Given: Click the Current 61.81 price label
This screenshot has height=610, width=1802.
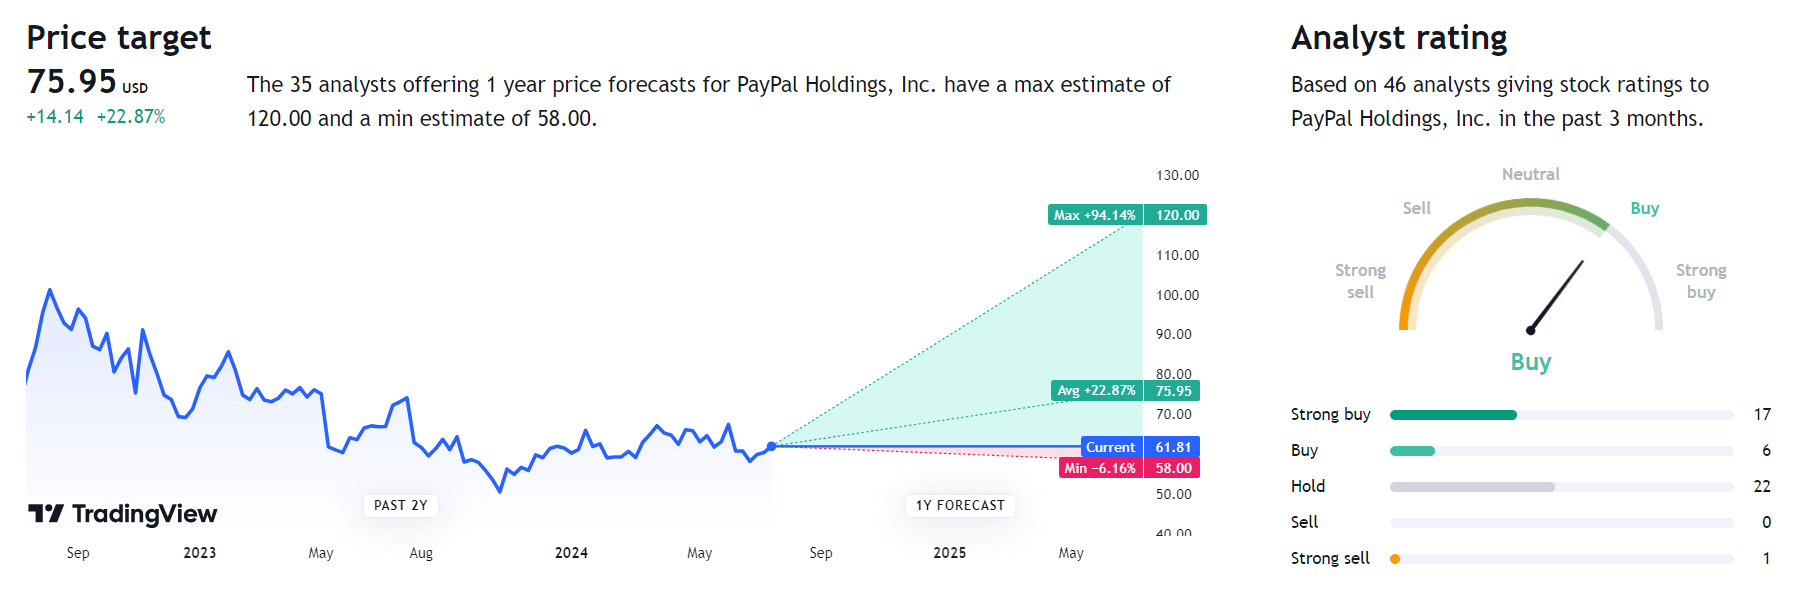Looking at the screenshot, I should click(x=1140, y=447).
